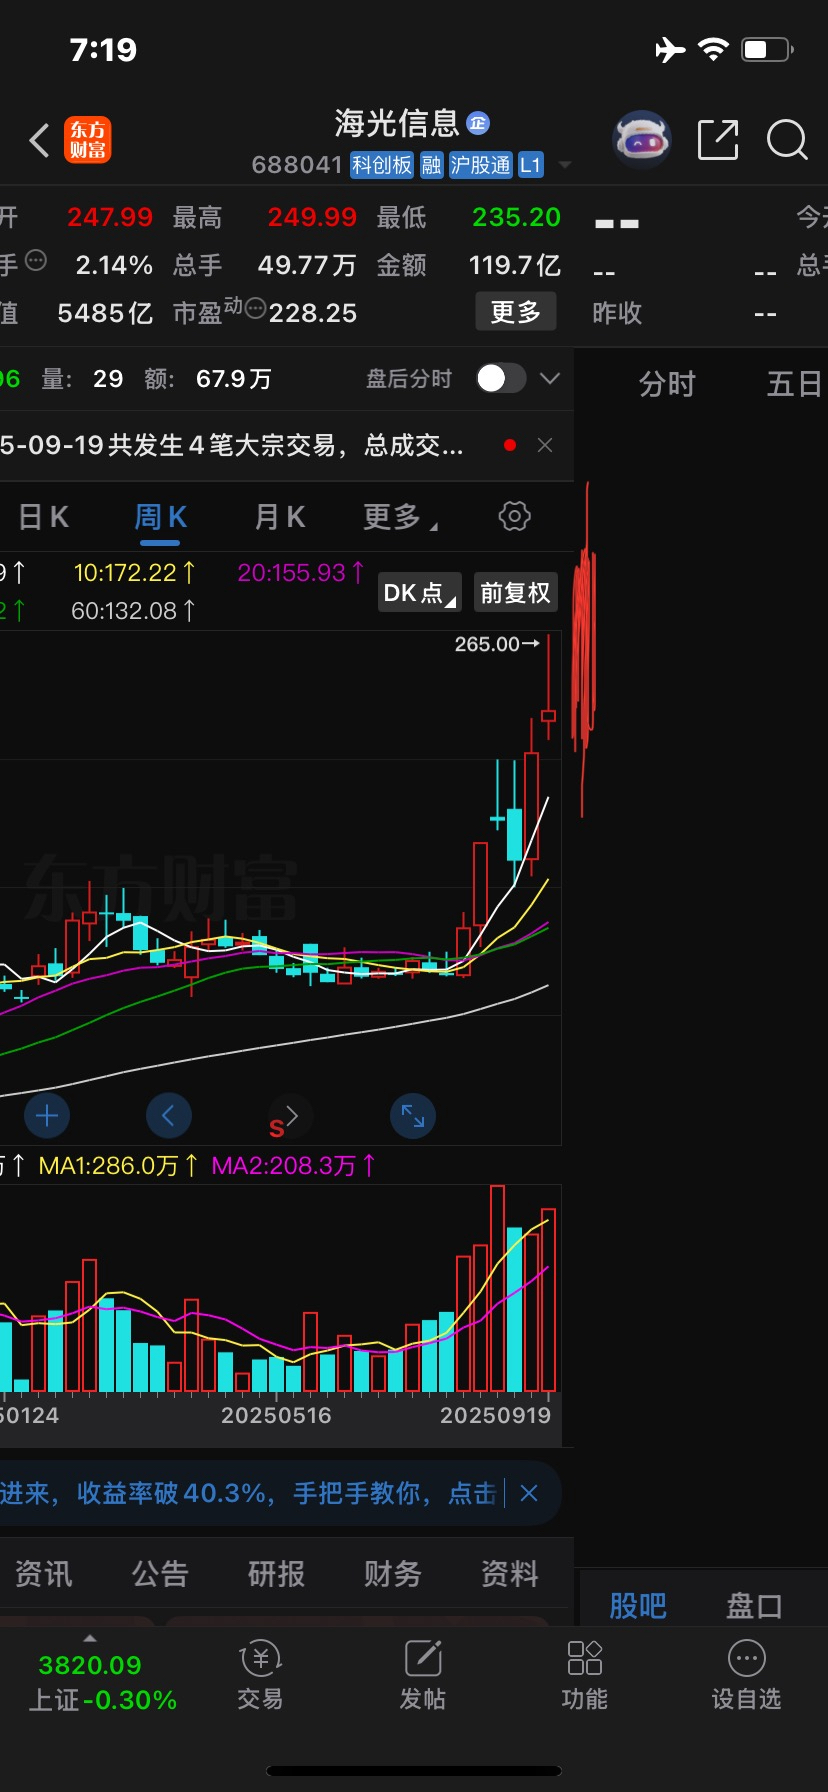
Task: Expand chart to fullscreen icon
Action: [413, 1115]
